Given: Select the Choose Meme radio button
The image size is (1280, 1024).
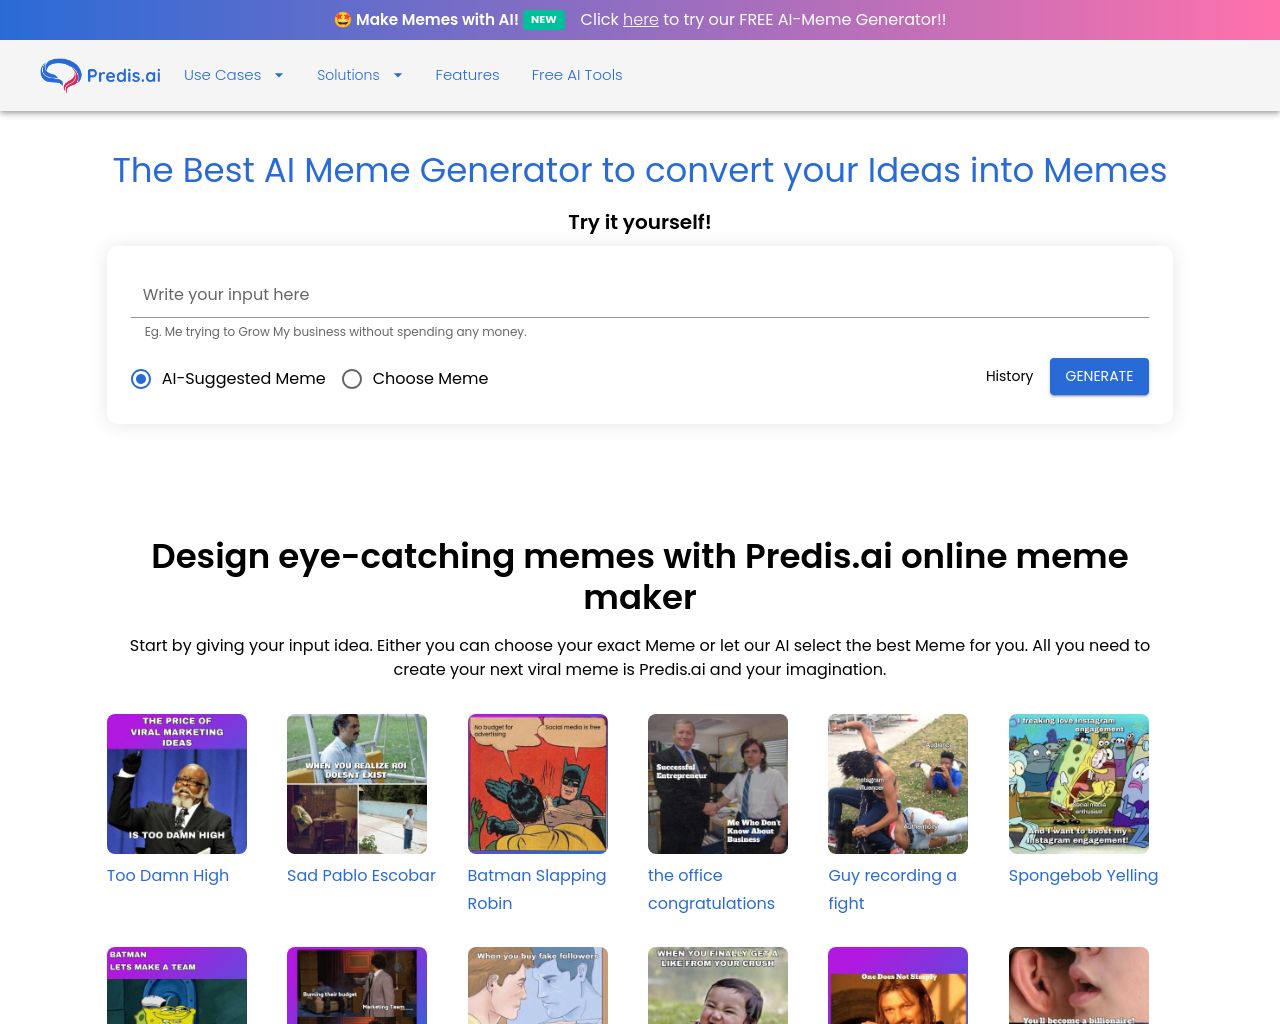Looking at the screenshot, I should coord(352,379).
